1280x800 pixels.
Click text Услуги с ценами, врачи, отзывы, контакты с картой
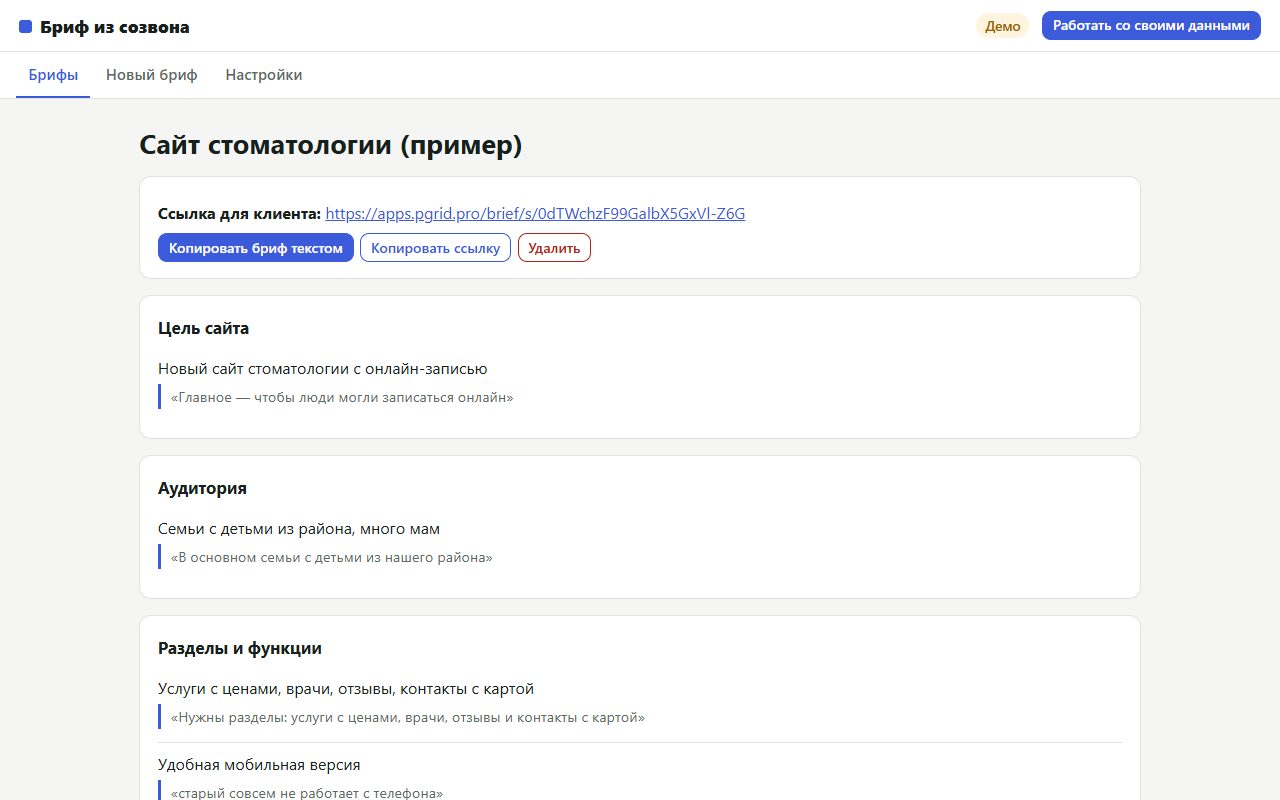click(x=346, y=689)
